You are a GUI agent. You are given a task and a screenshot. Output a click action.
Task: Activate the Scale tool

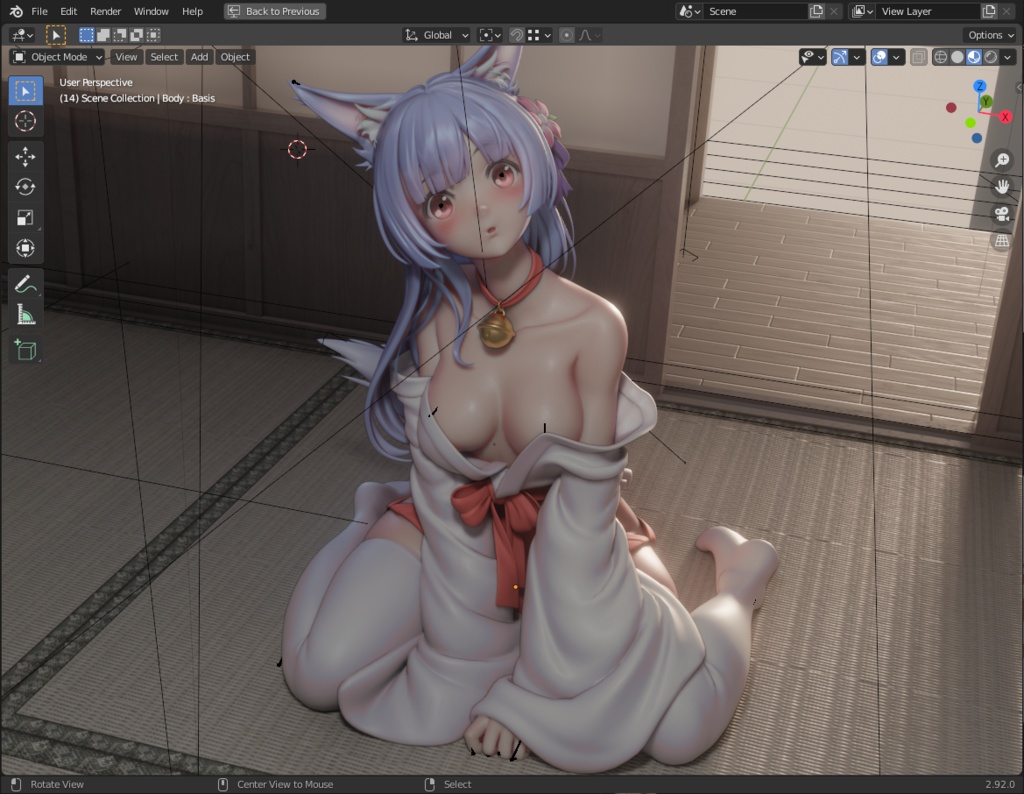[25, 217]
